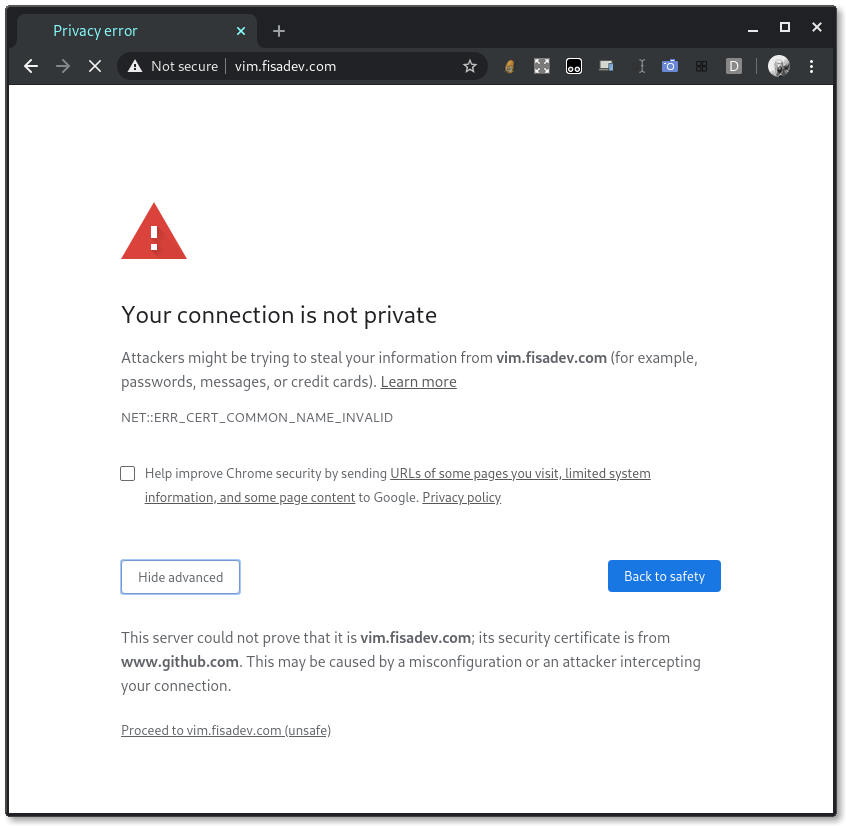
Task: Click the grid squares extension icon
Action: 701,66
